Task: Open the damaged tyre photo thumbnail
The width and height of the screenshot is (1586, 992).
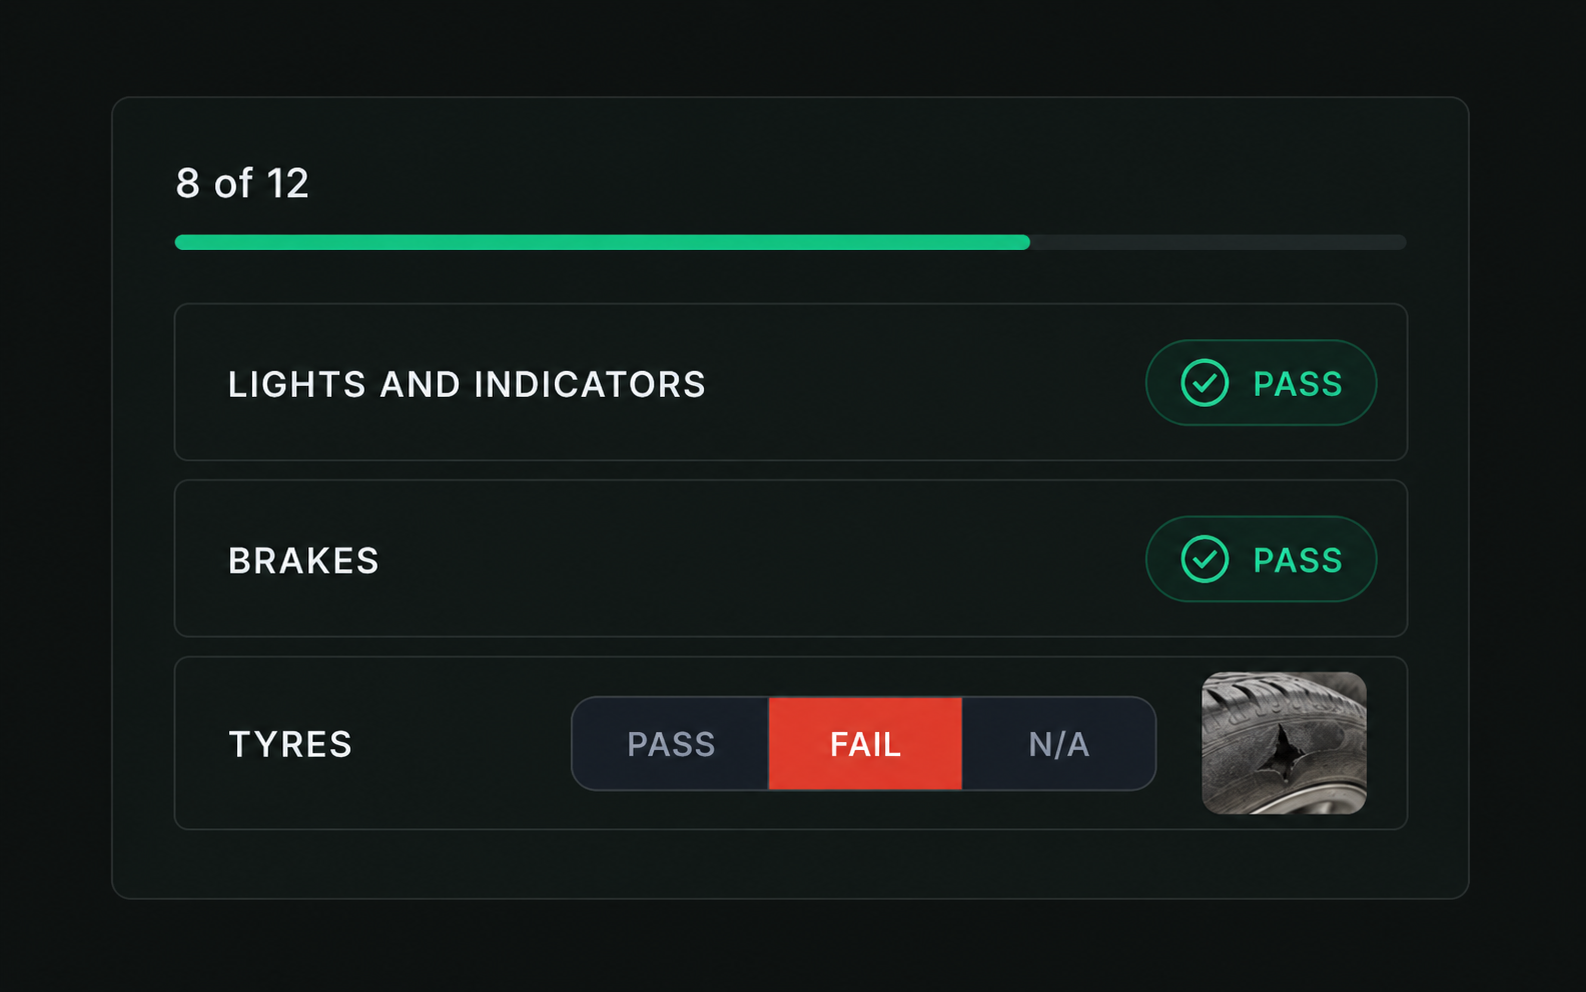Action: point(1284,743)
